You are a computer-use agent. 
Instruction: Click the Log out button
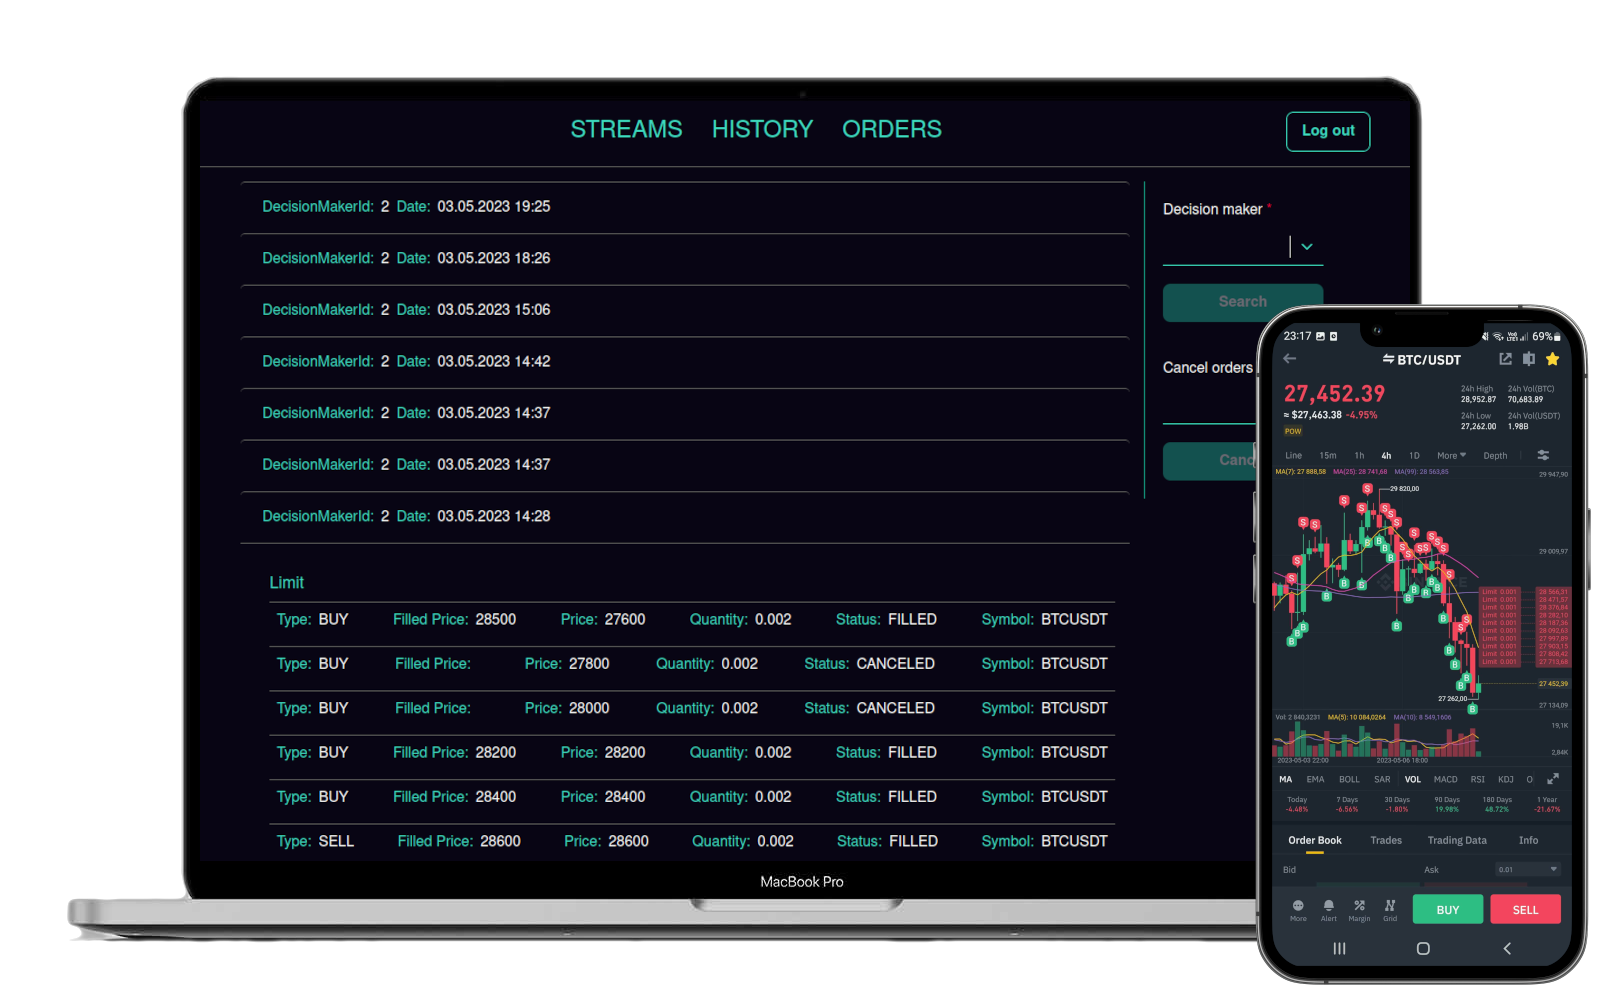[x=1327, y=131]
